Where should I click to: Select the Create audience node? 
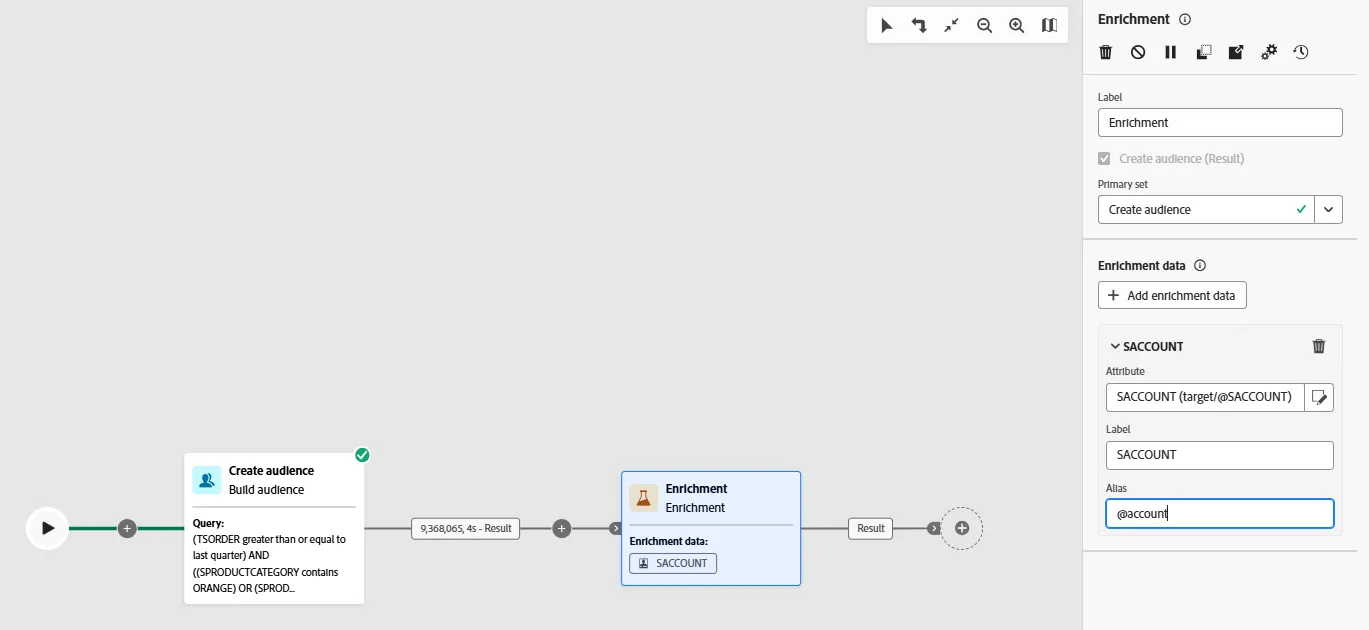(x=274, y=528)
